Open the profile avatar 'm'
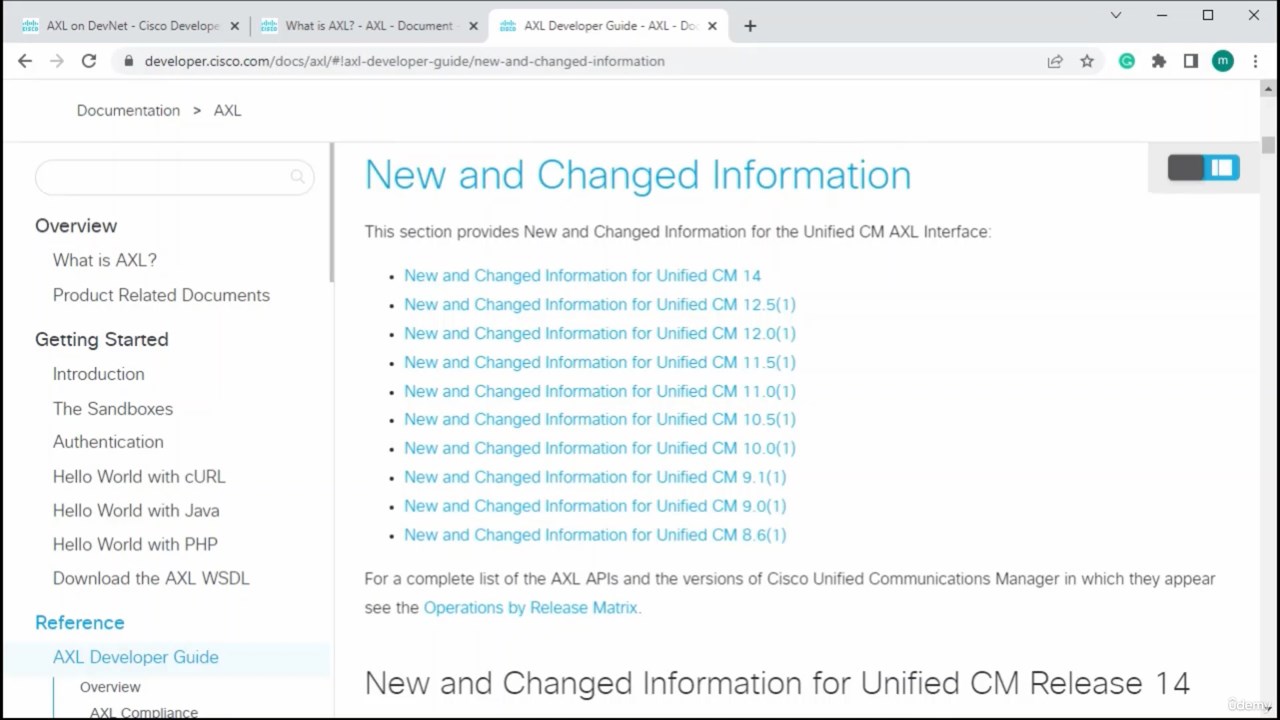 [1223, 61]
